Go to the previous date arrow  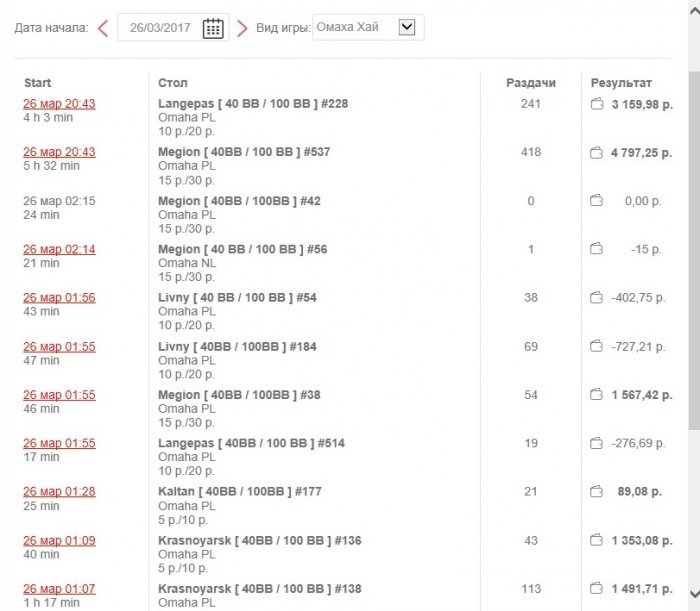click(103, 28)
